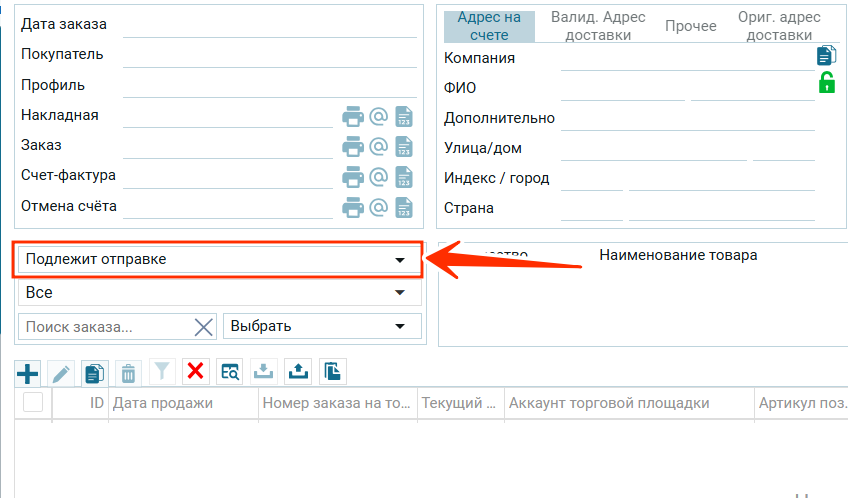The width and height of the screenshot is (848, 498).
Task: Expand the Все filter dropdown
Action: click(x=217, y=293)
